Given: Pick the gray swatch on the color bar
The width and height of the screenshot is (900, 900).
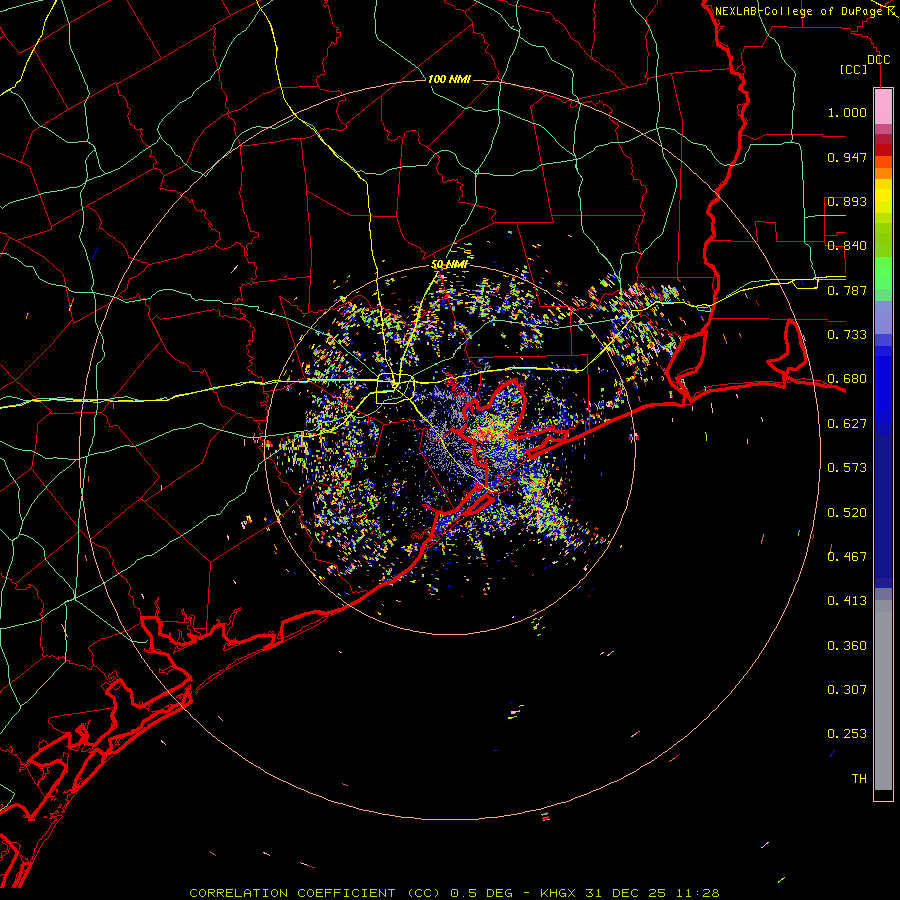Looking at the screenshot, I should point(883,695).
